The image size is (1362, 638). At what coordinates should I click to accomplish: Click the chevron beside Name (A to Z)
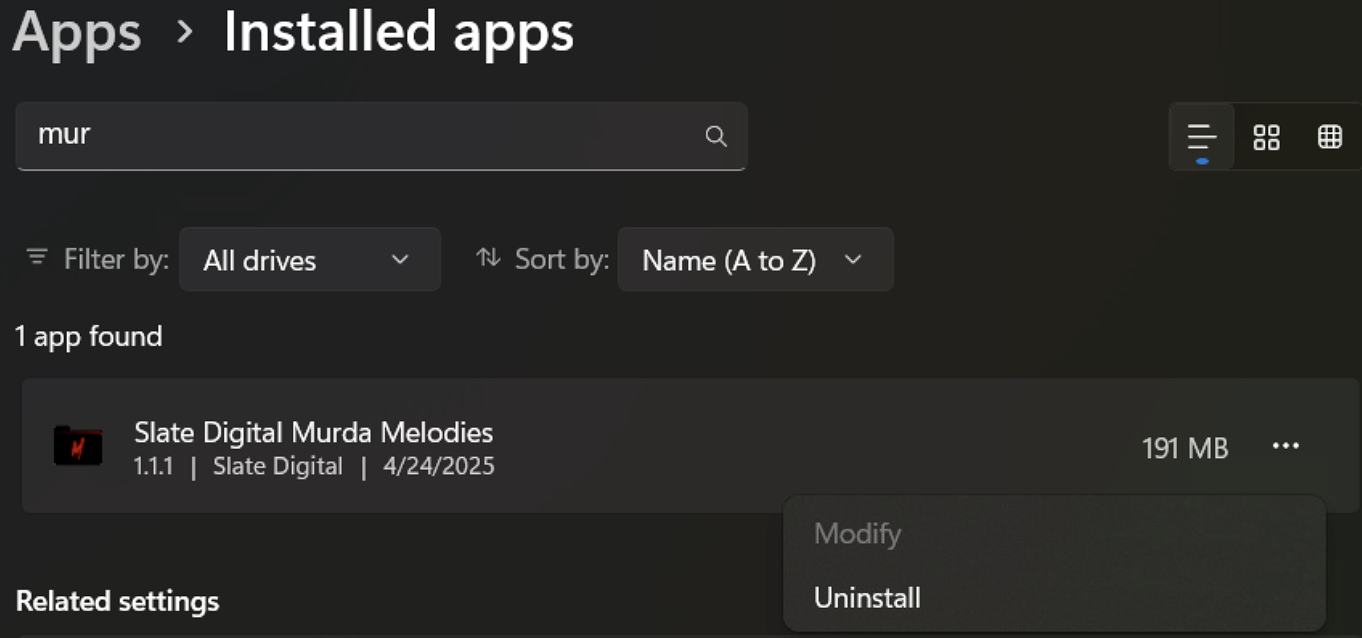[853, 260]
